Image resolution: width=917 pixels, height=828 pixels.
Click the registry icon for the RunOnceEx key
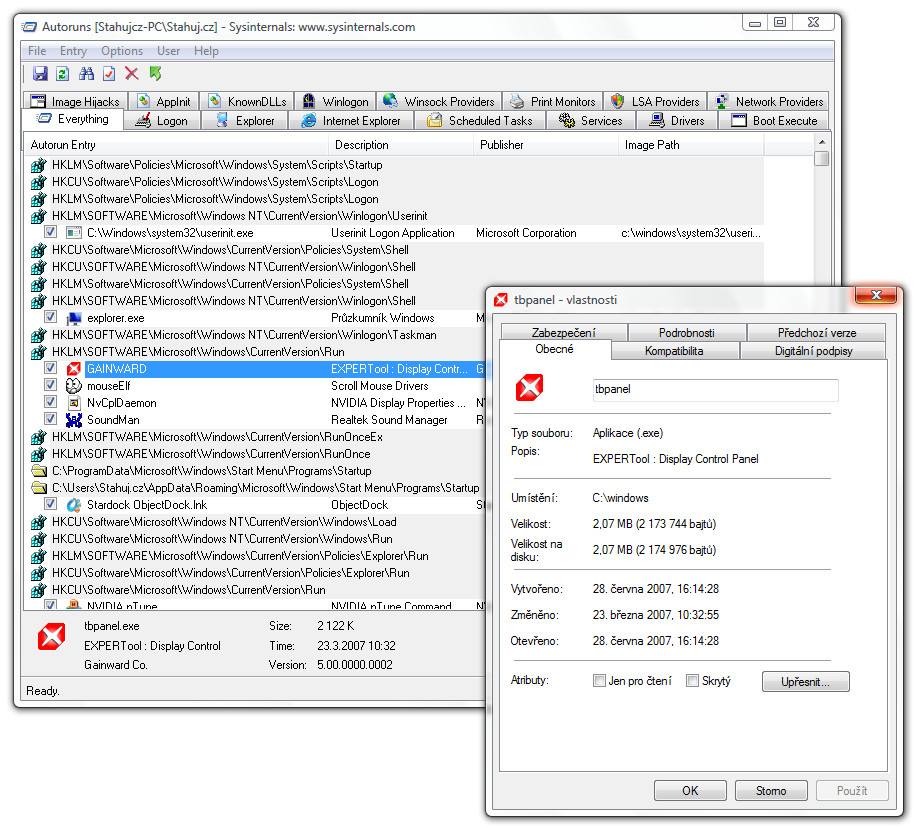point(39,437)
